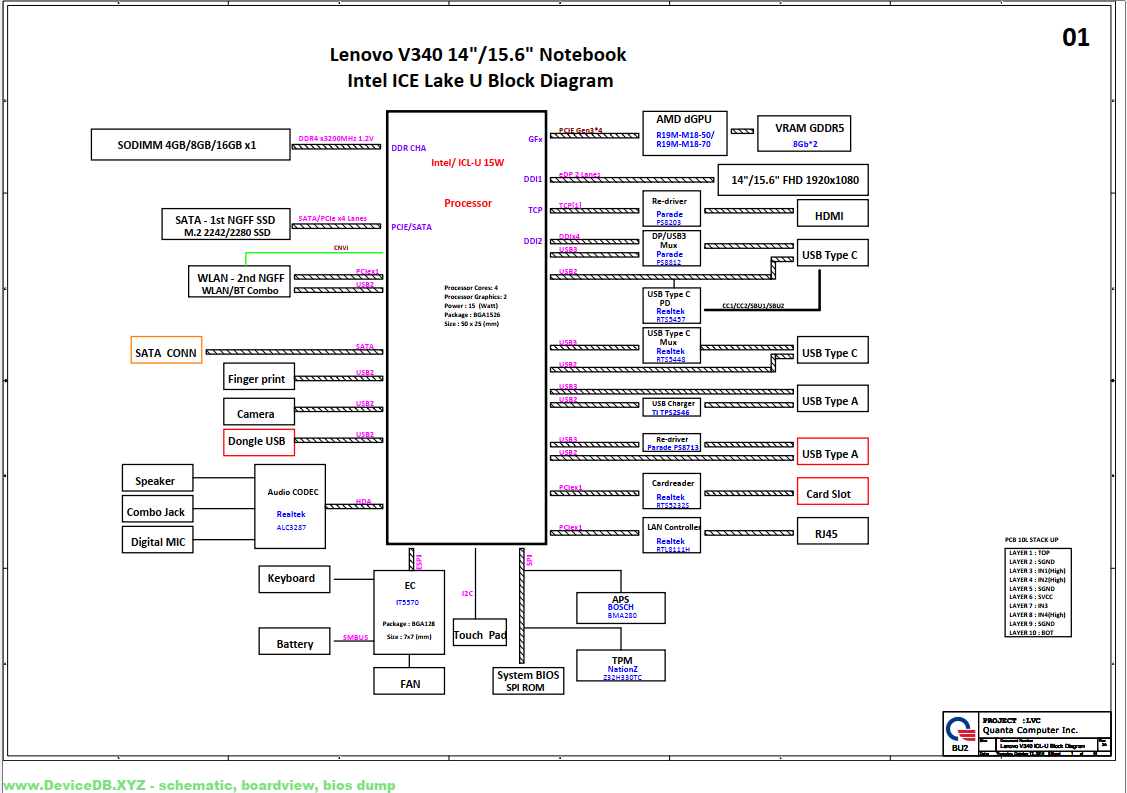The image size is (1127, 793).
Task: Click the "SATA/PCIe x4 Lanes" bus label
Action: (332, 219)
